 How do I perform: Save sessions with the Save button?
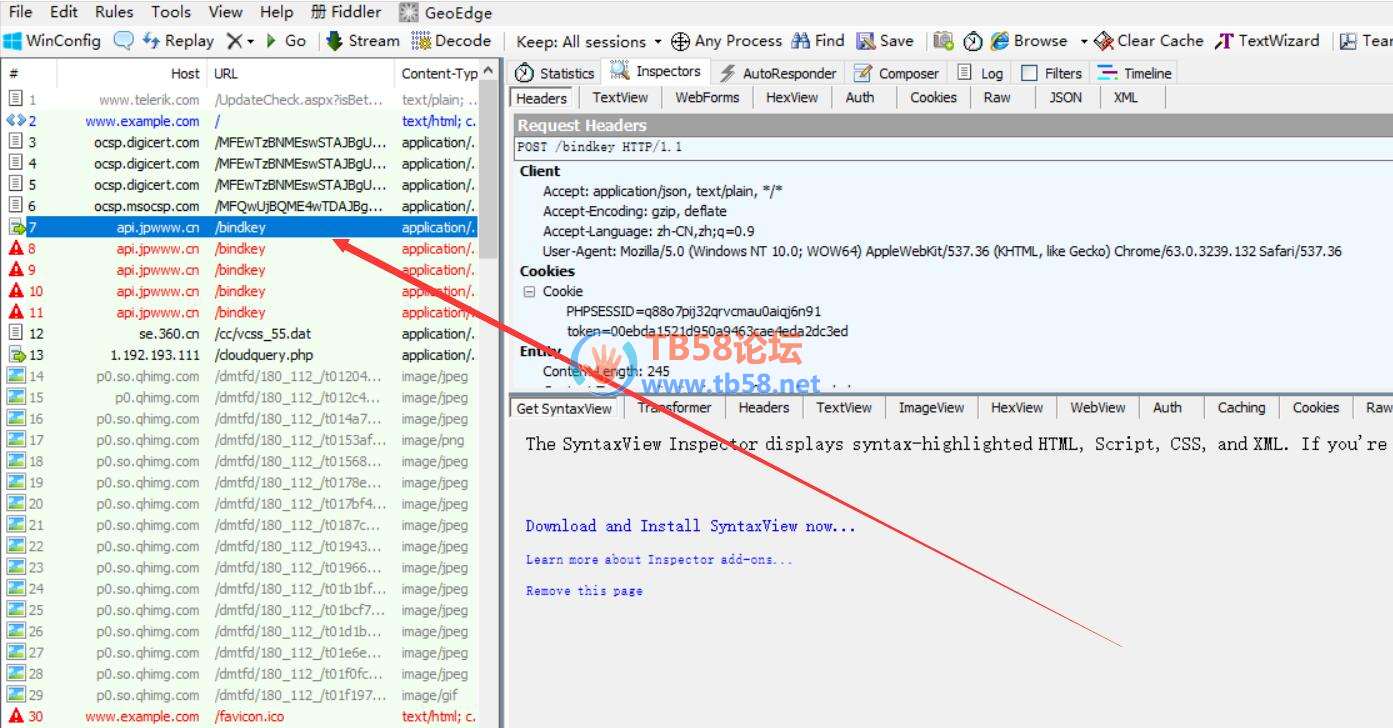point(885,41)
